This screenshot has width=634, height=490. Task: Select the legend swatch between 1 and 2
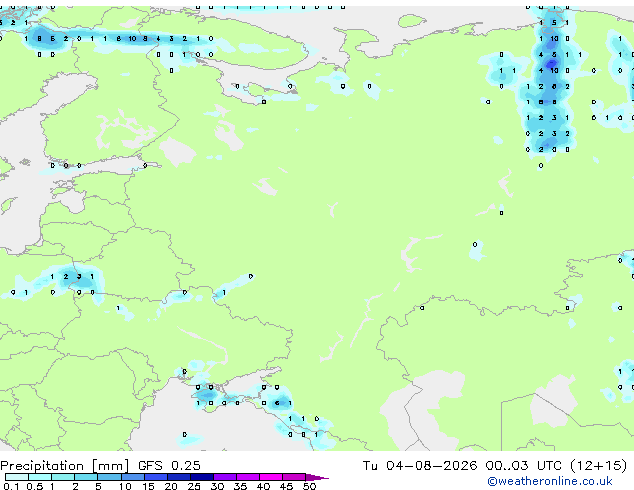pyautogui.click(x=63, y=477)
